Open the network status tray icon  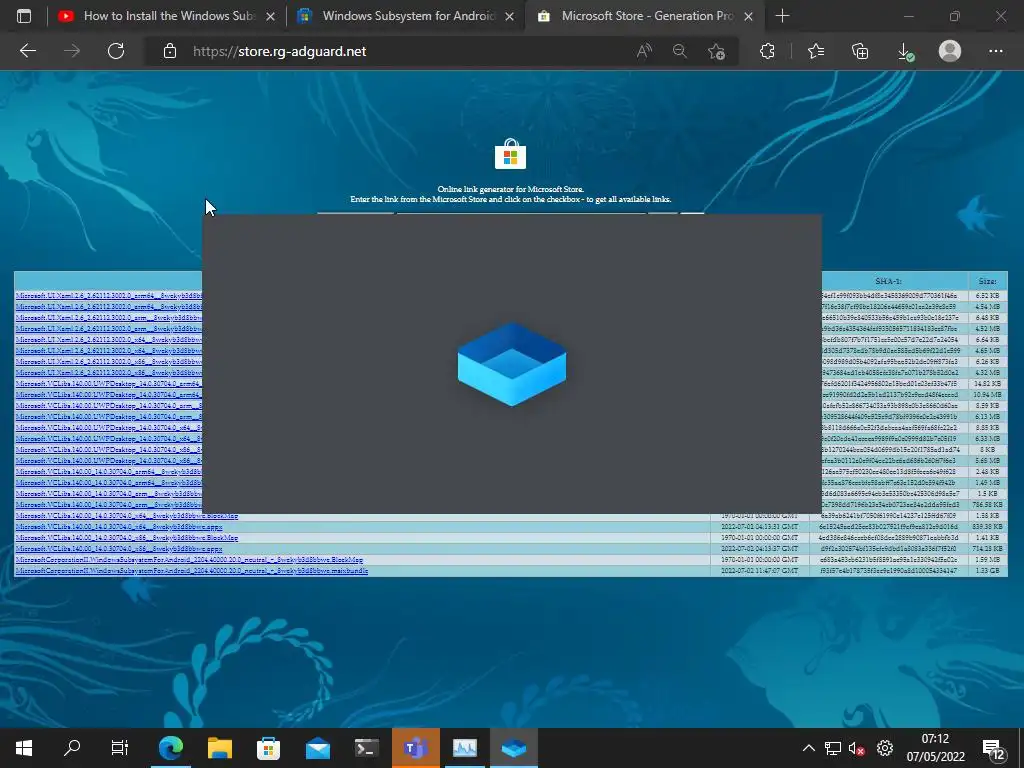(833, 748)
